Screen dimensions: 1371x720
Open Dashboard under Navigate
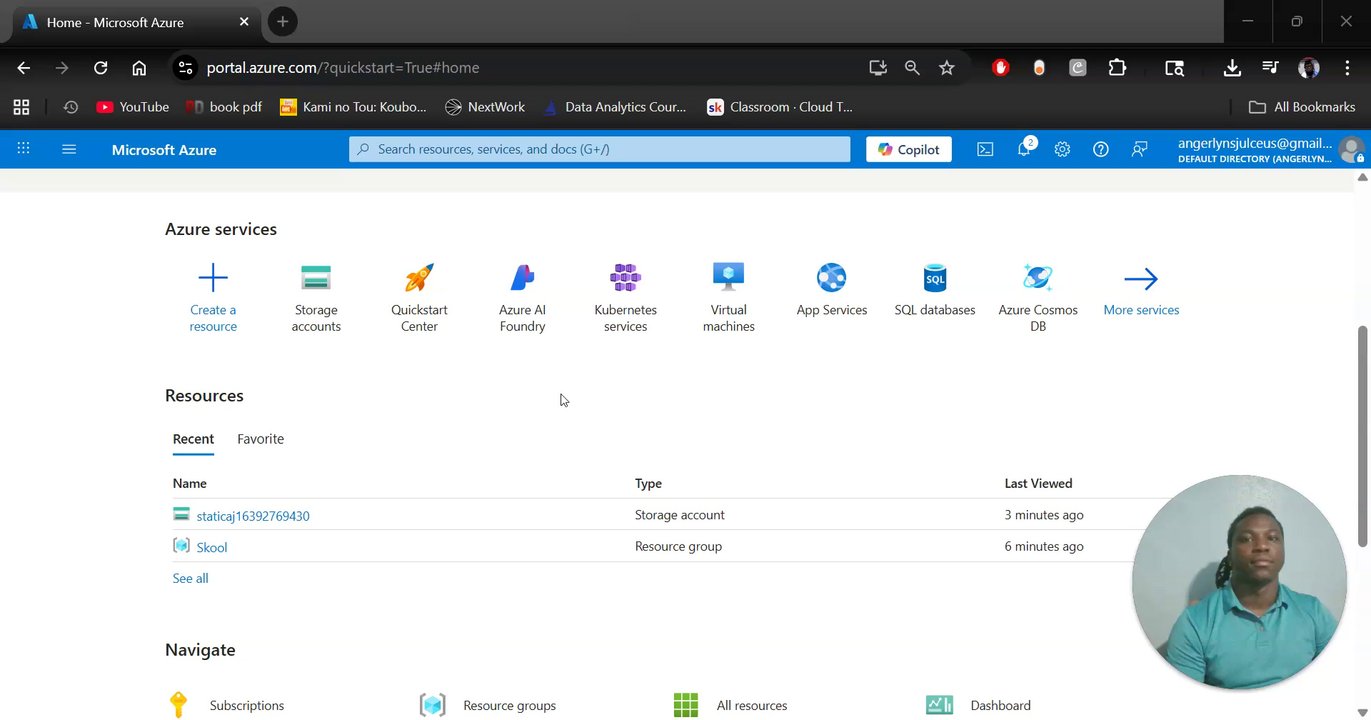pyautogui.click(x=1000, y=705)
